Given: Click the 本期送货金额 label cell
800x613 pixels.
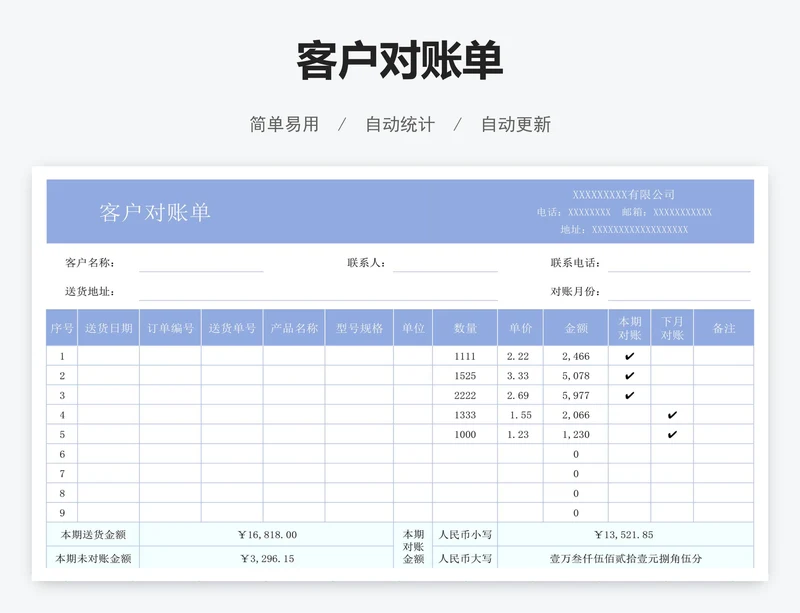Looking at the screenshot, I should 93,534.
